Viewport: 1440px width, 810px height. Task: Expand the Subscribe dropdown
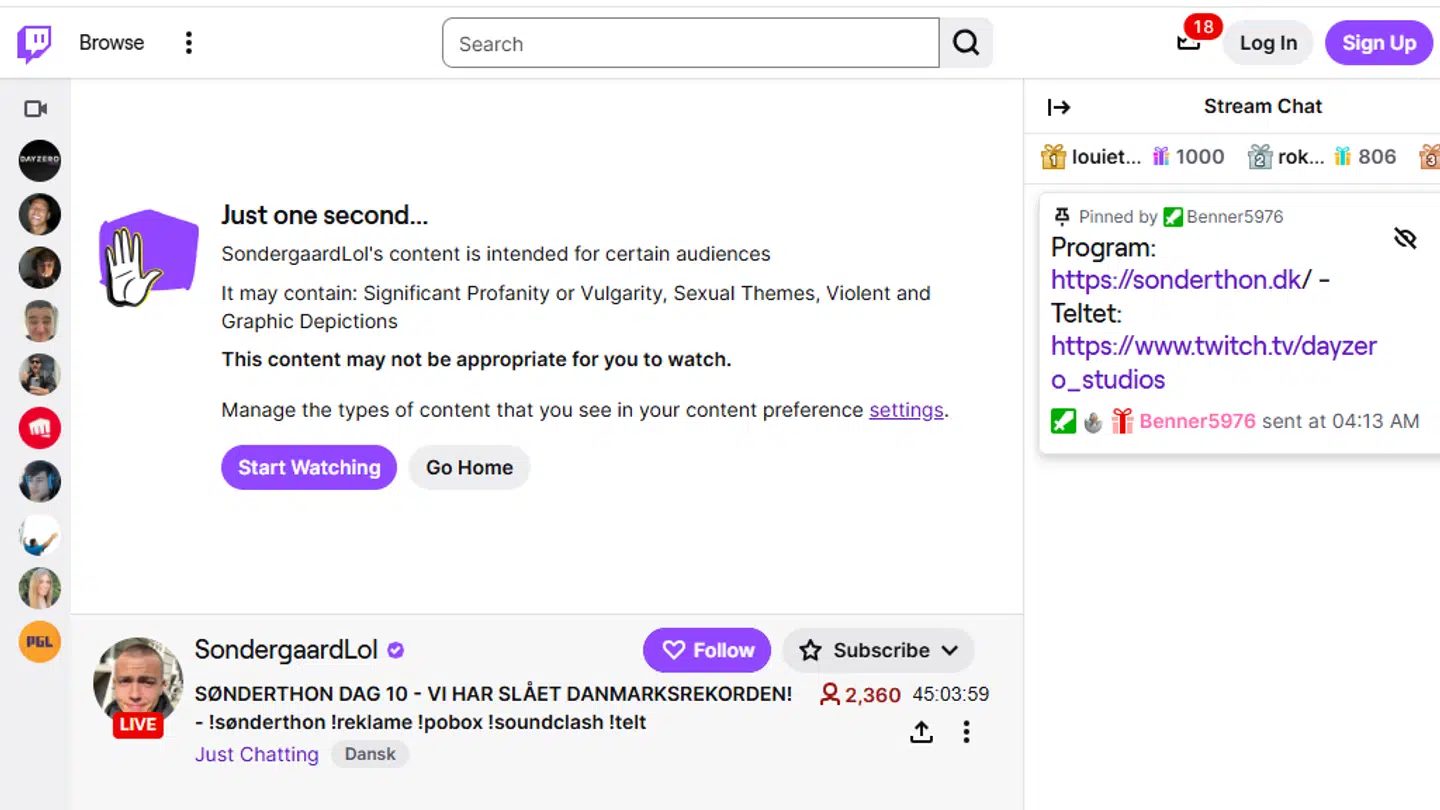click(879, 650)
